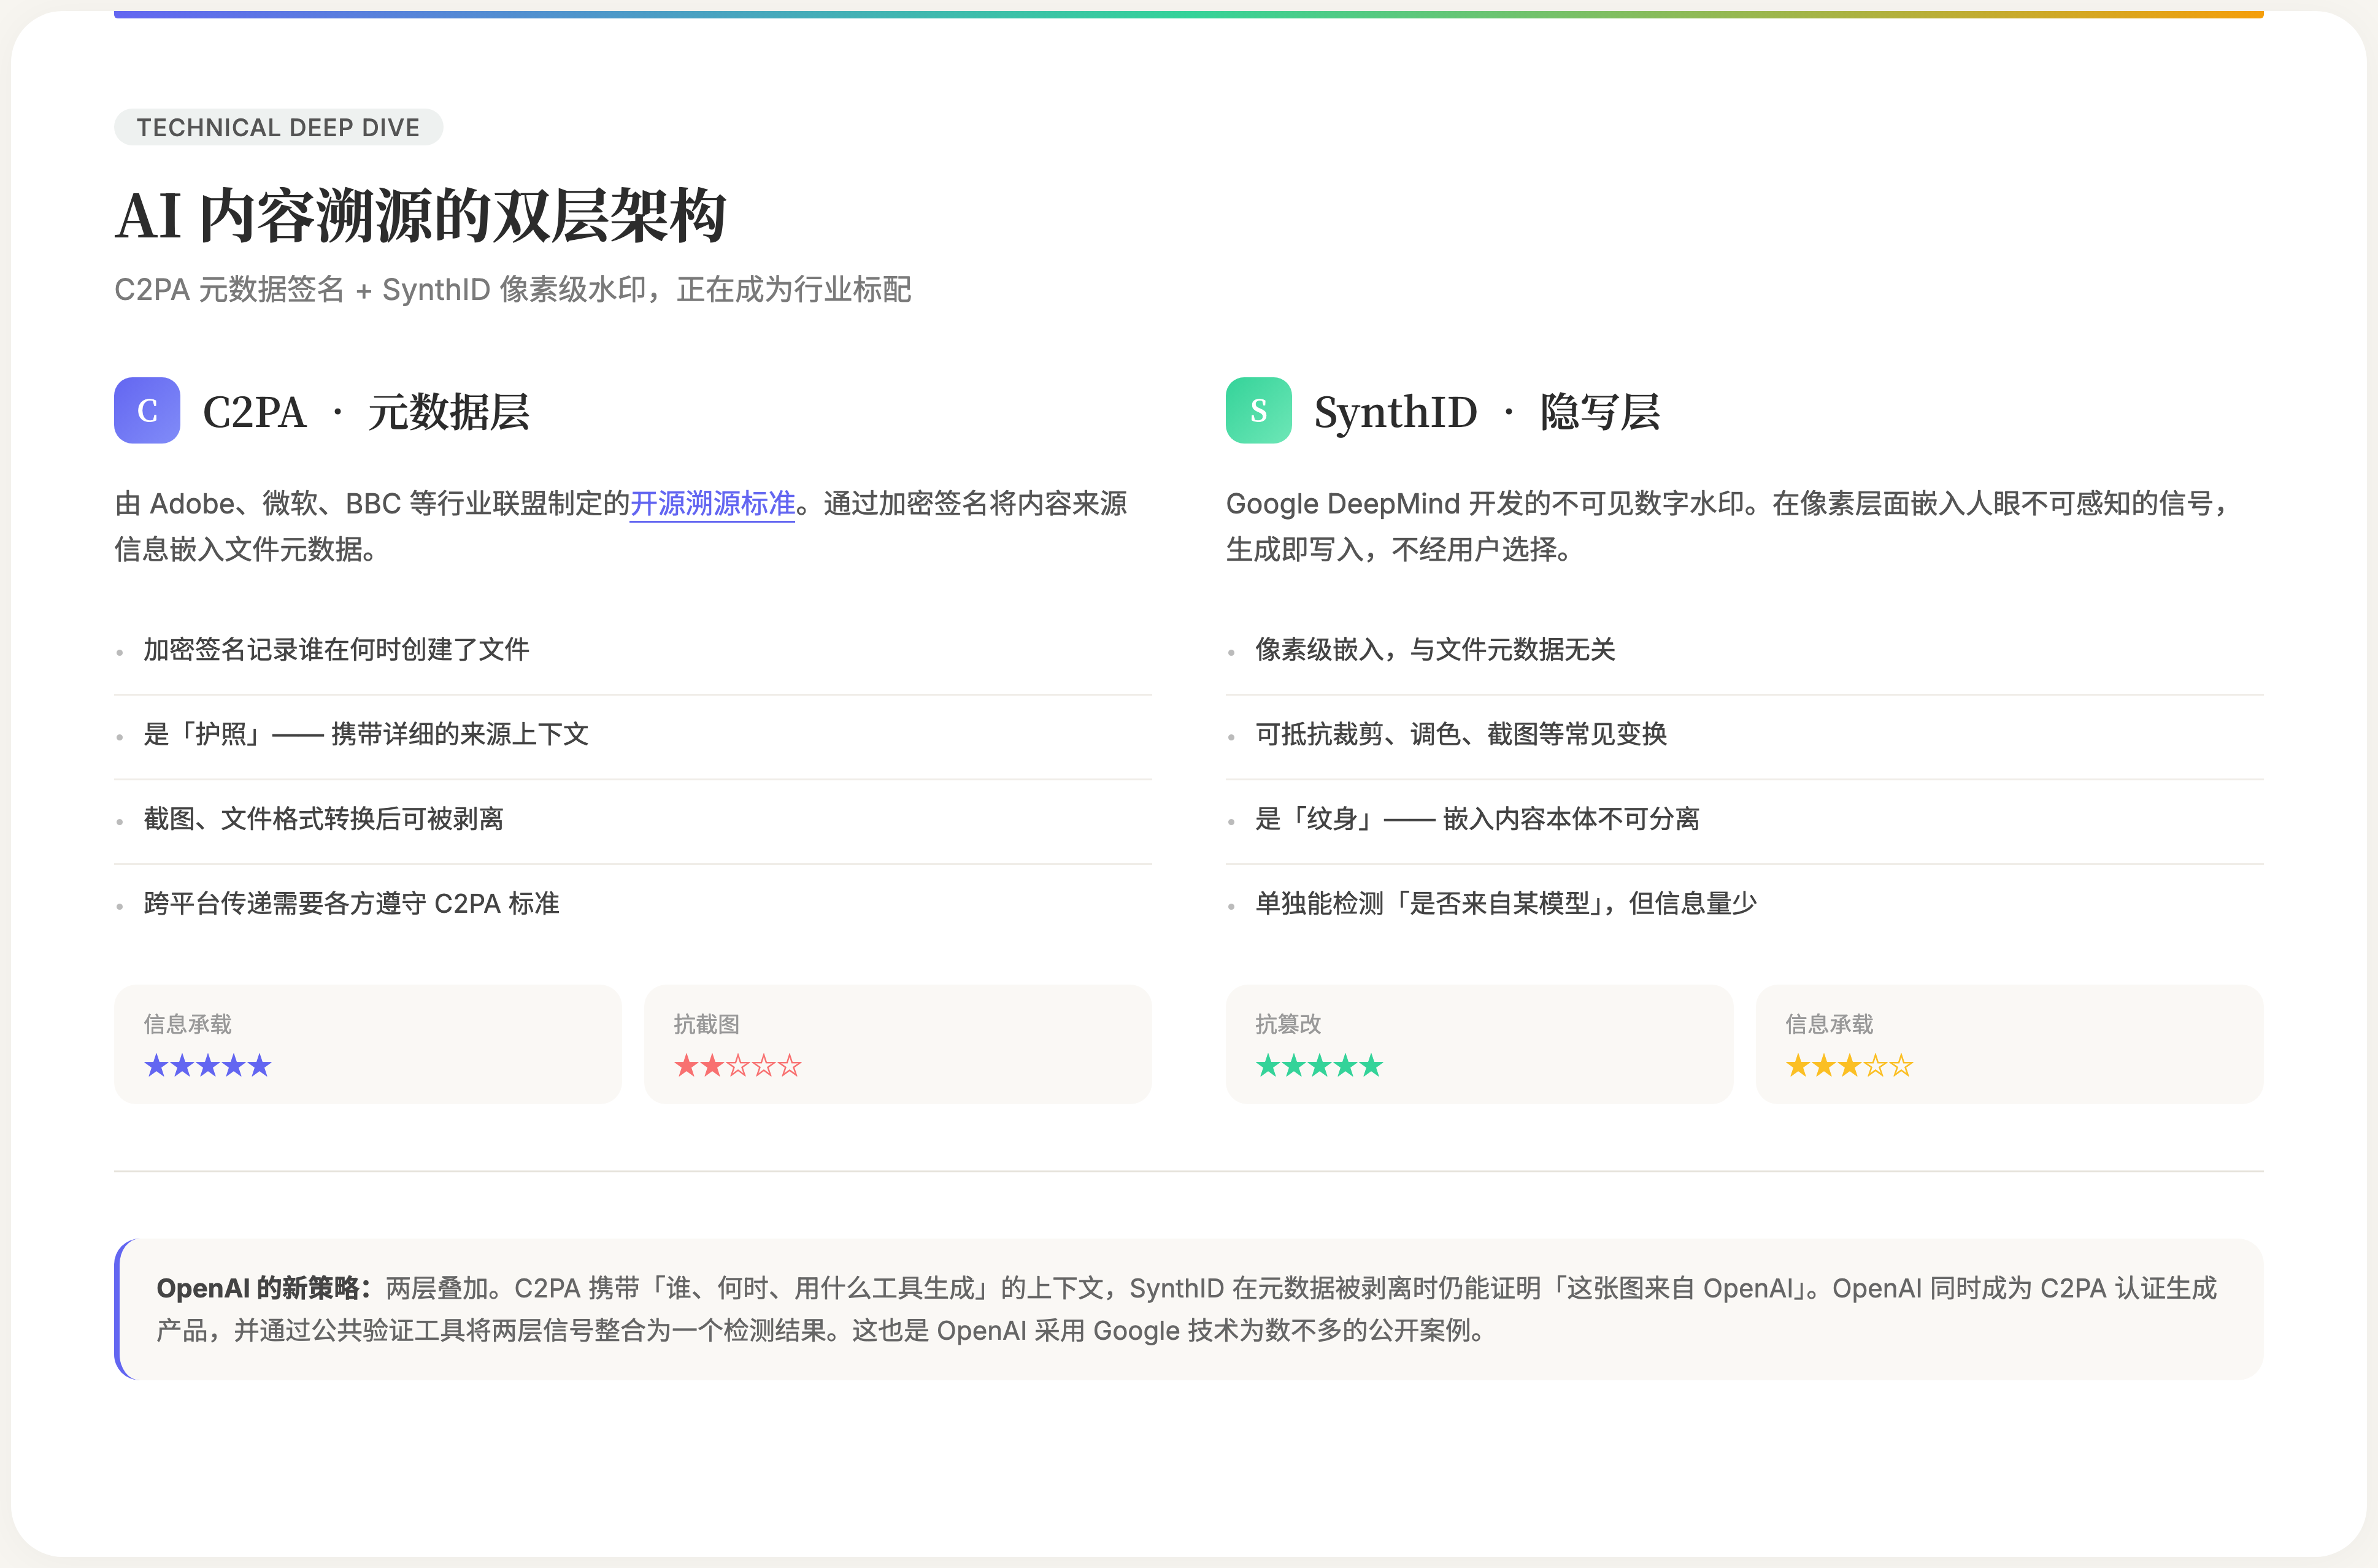
Task: Click the bold OpenAI 的新策略 callout heading
Action: coord(264,1288)
